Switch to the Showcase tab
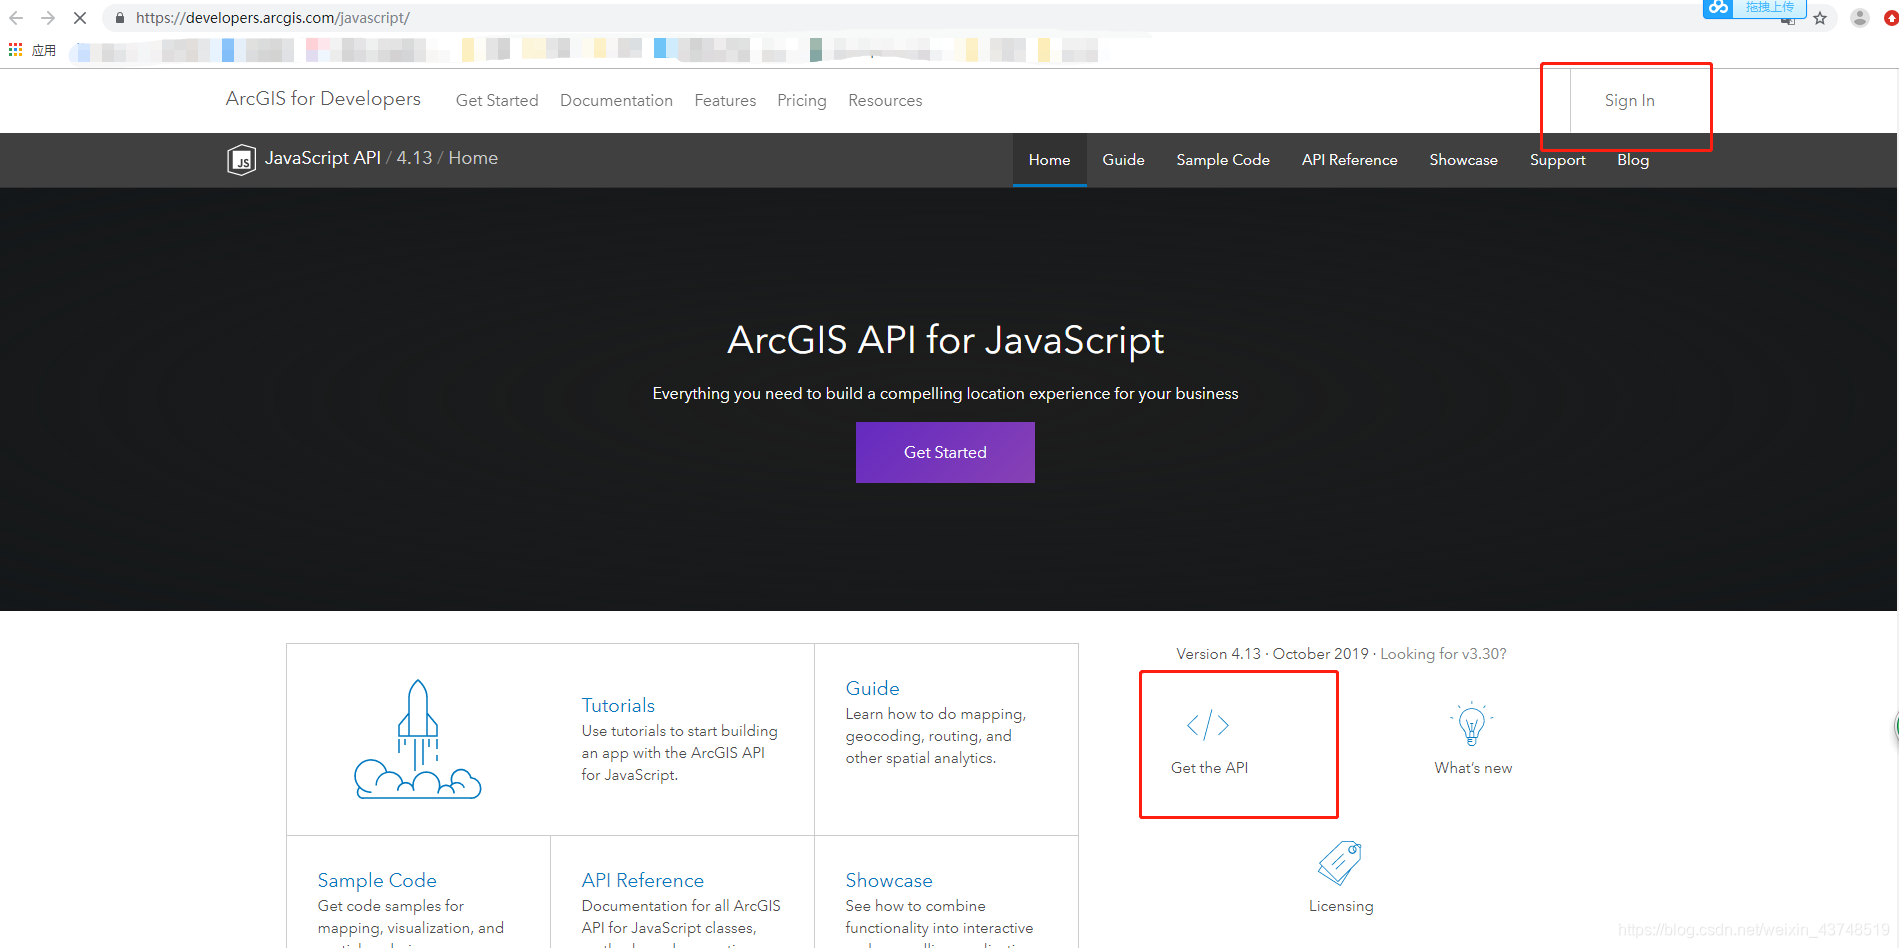This screenshot has height=948, width=1899. tap(1463, 160)
